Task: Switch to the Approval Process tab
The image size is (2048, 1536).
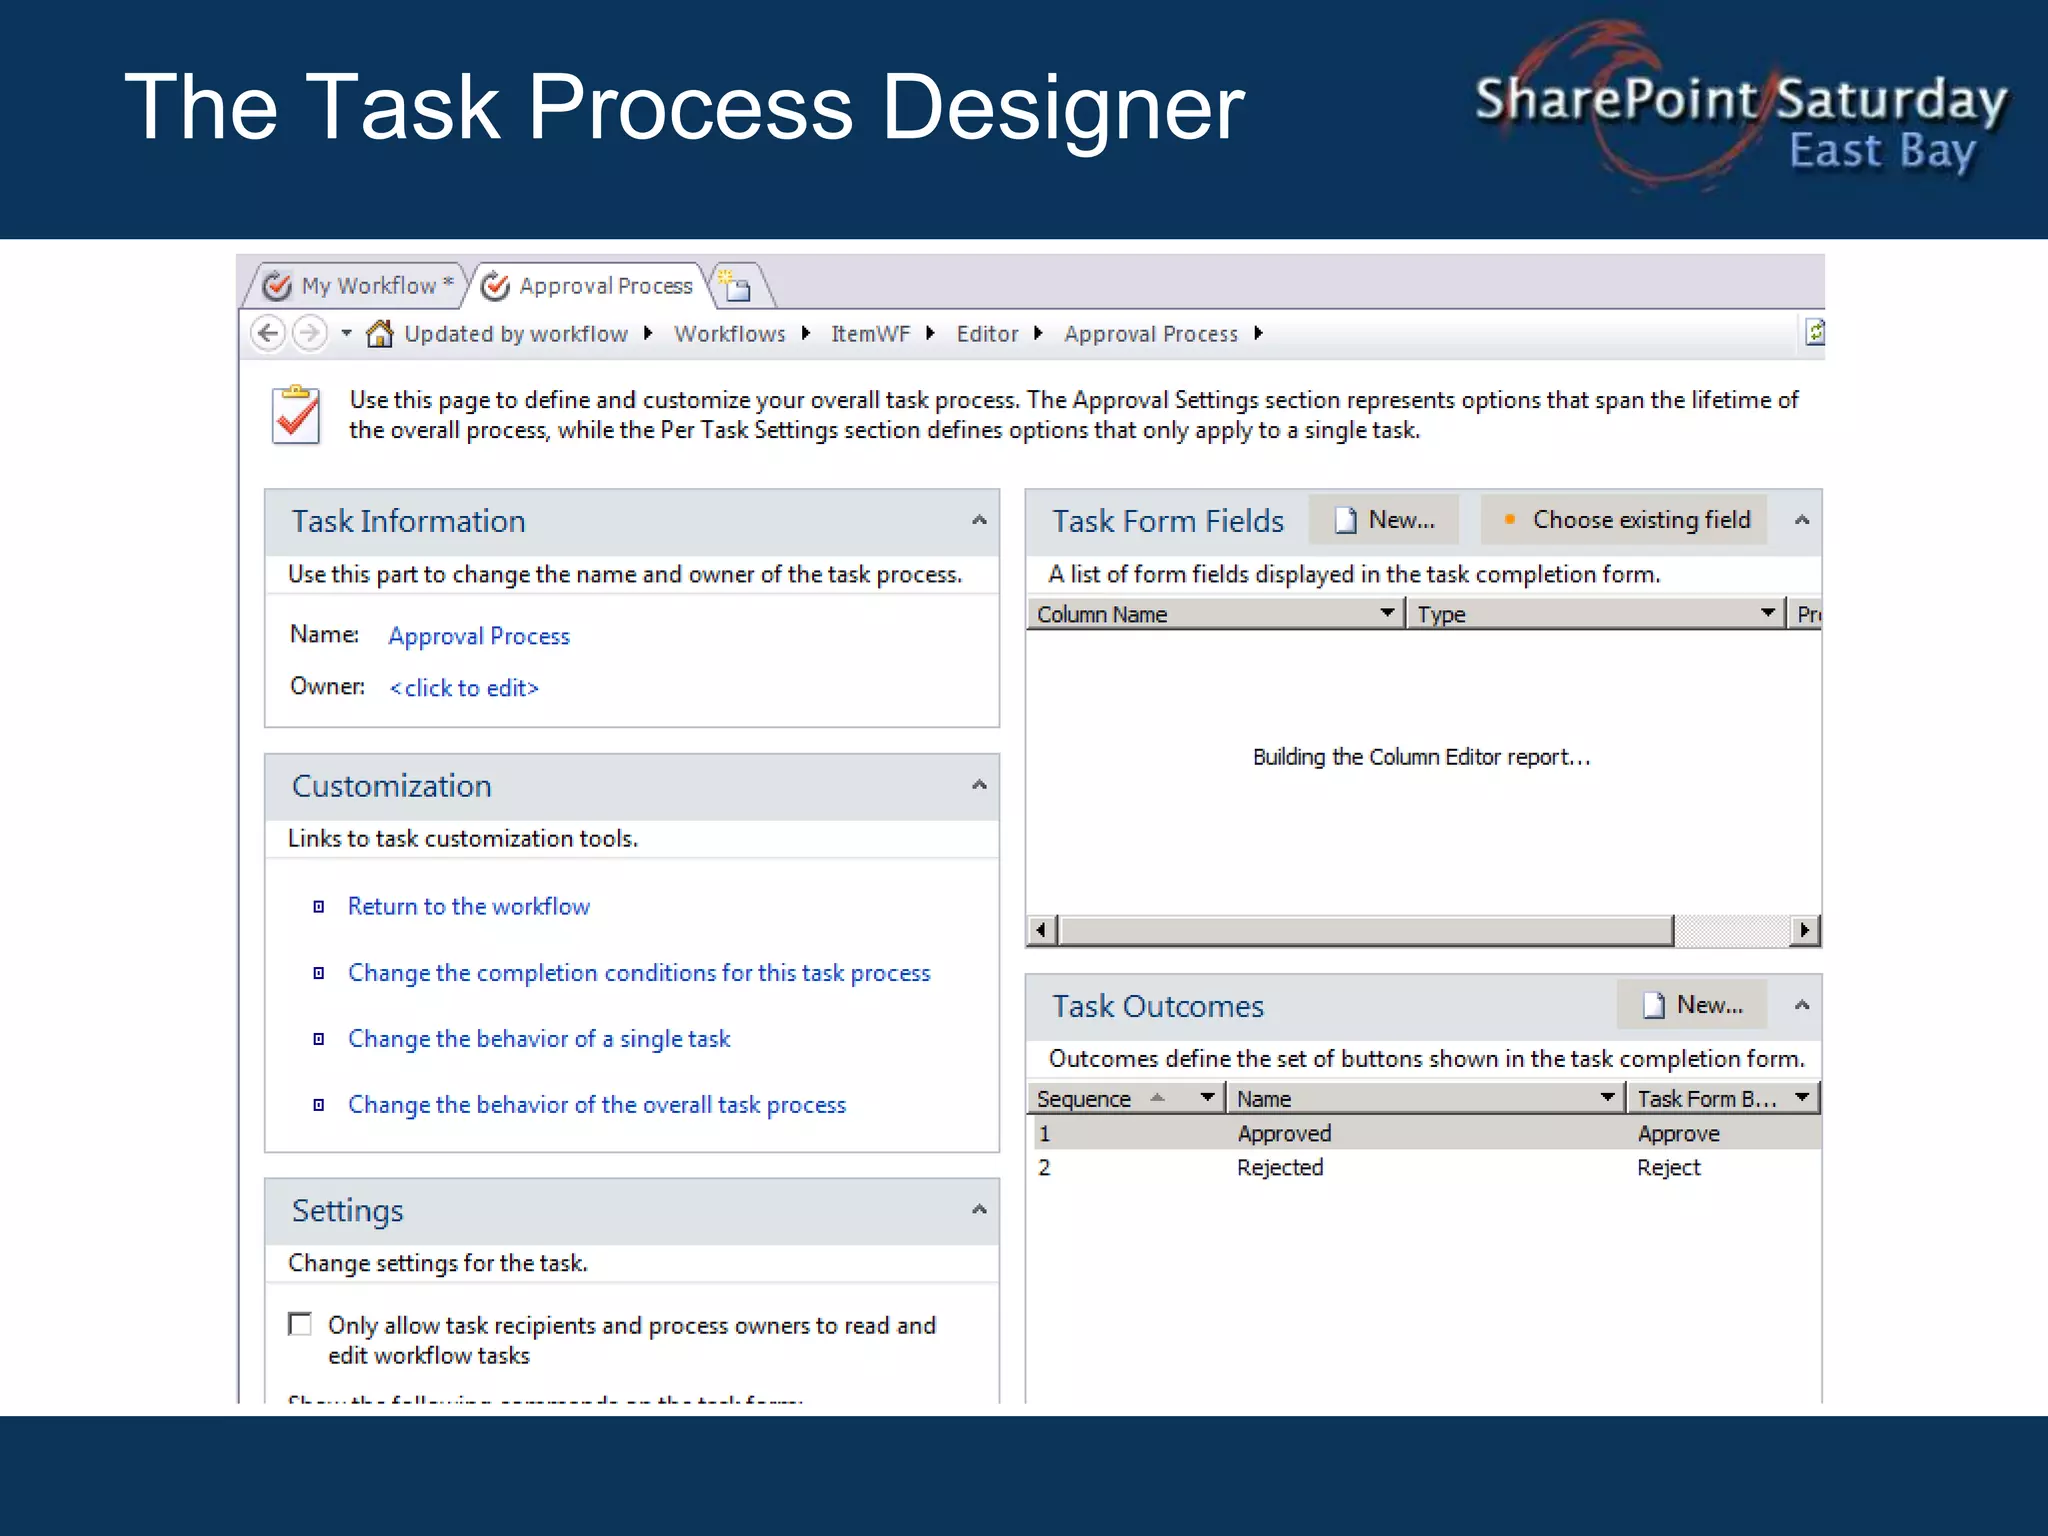Action: point(589,286)
